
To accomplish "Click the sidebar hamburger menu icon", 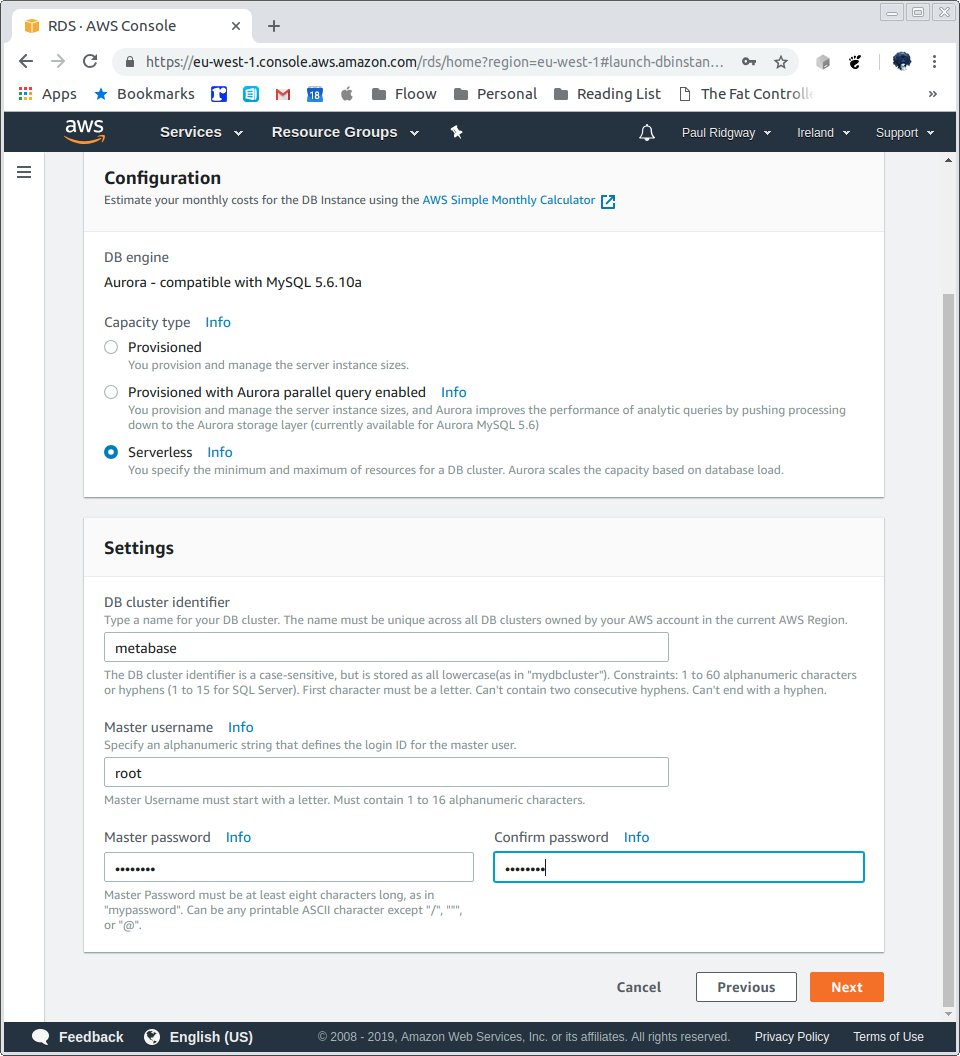I will click(x=24, y=171).
